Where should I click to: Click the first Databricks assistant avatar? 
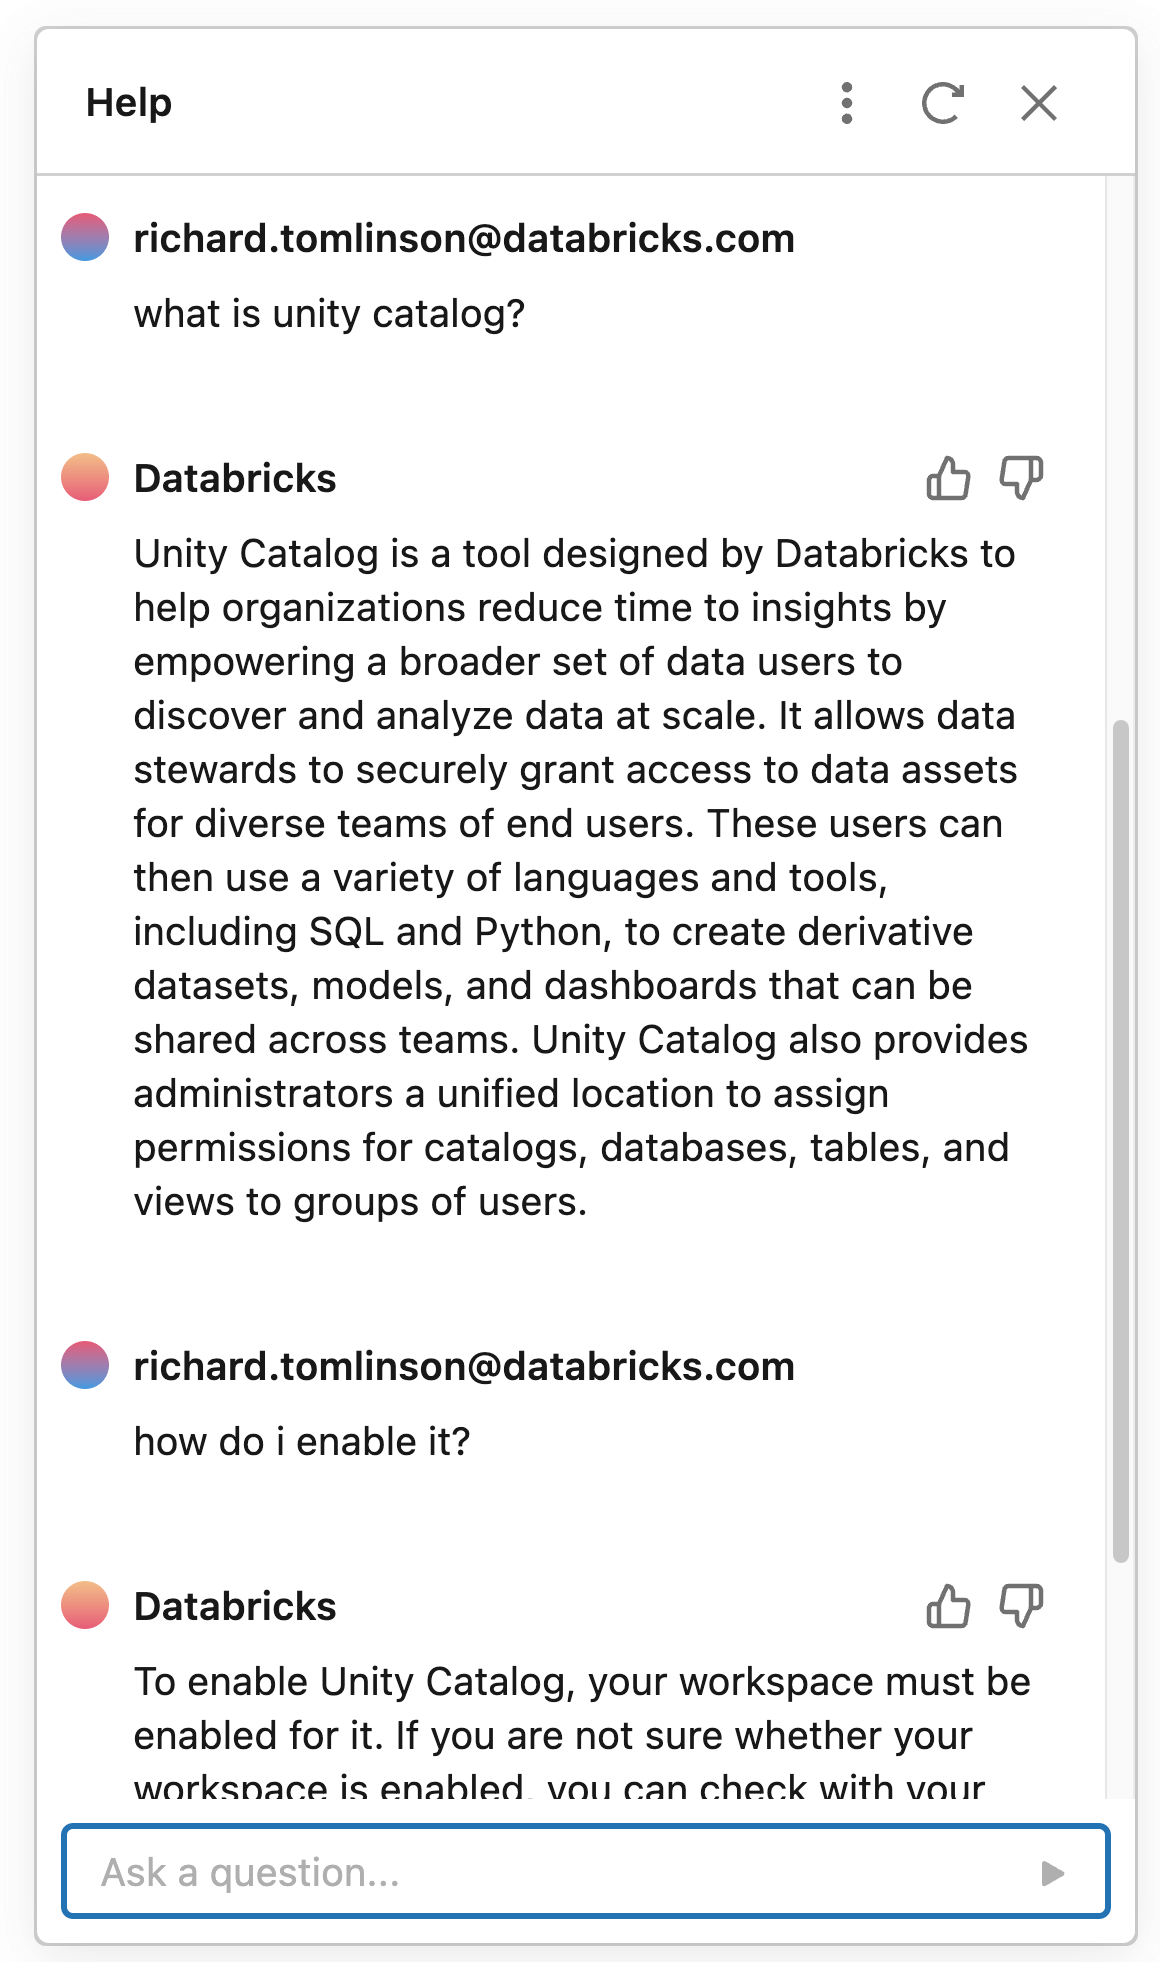point(85,477)
